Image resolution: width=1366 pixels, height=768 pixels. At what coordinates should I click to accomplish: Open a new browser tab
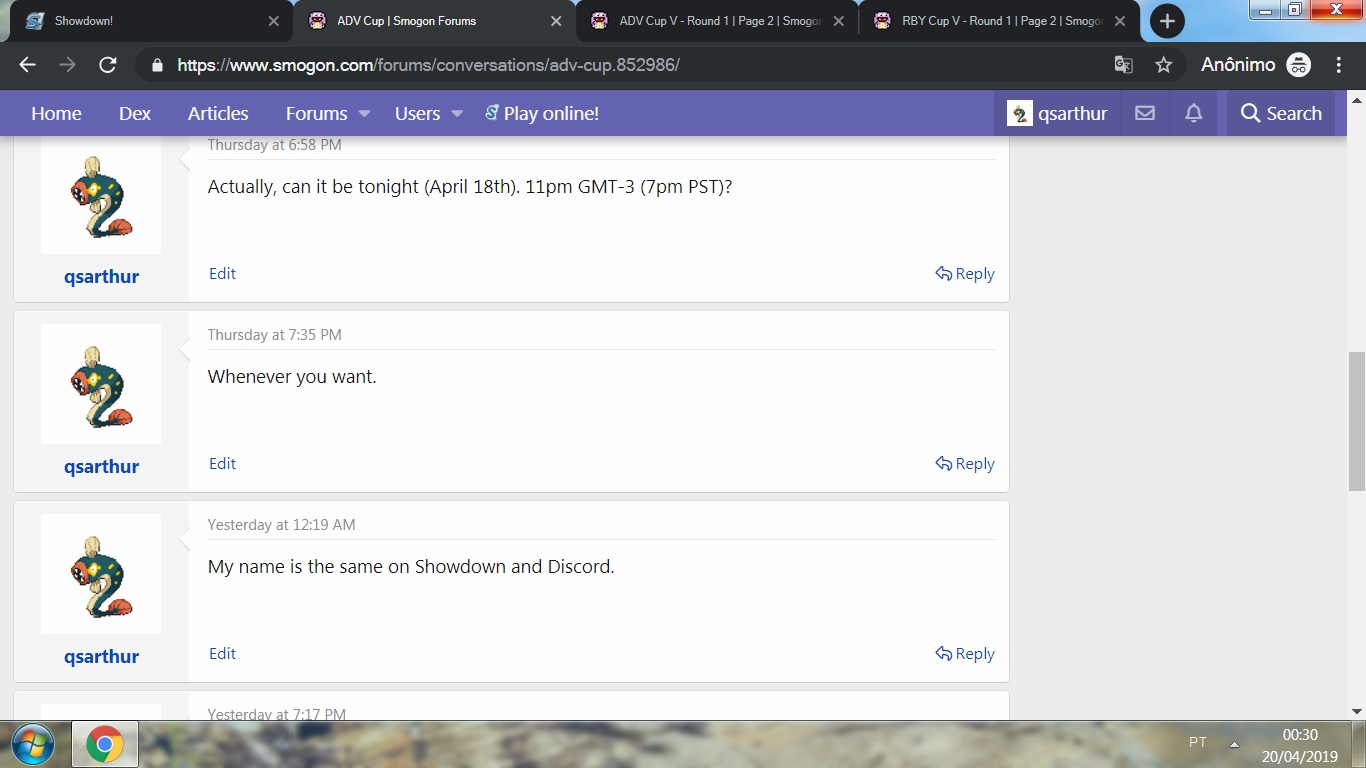click(x=1167, y=21)
